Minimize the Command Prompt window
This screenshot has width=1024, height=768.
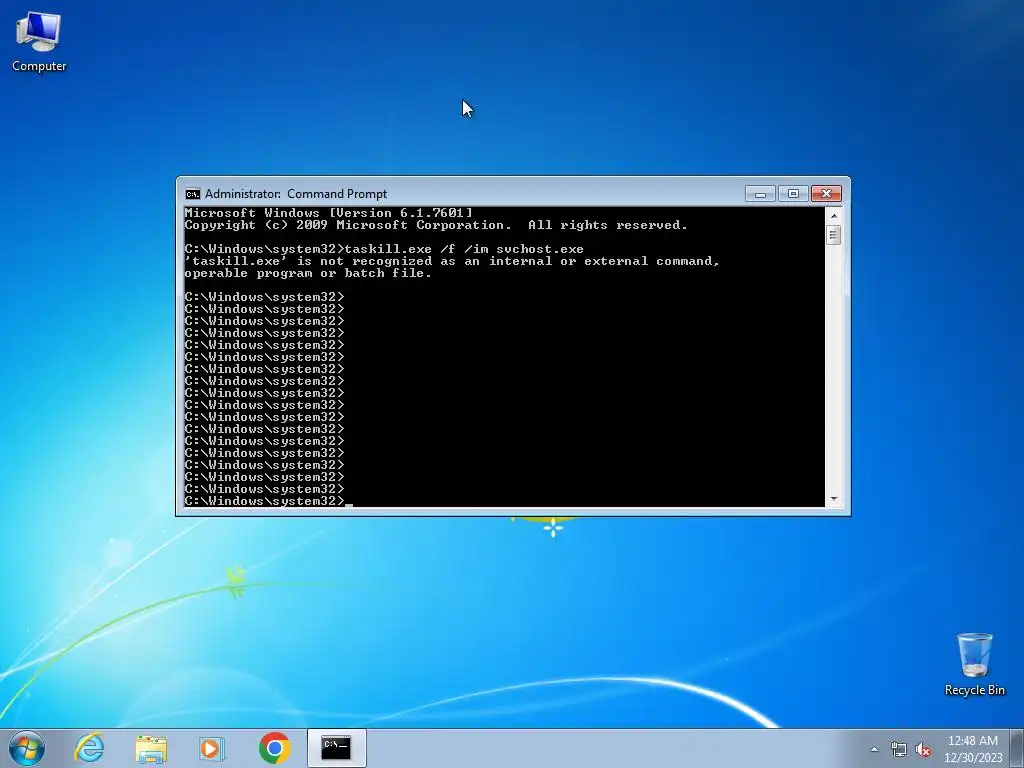(760, 194)
